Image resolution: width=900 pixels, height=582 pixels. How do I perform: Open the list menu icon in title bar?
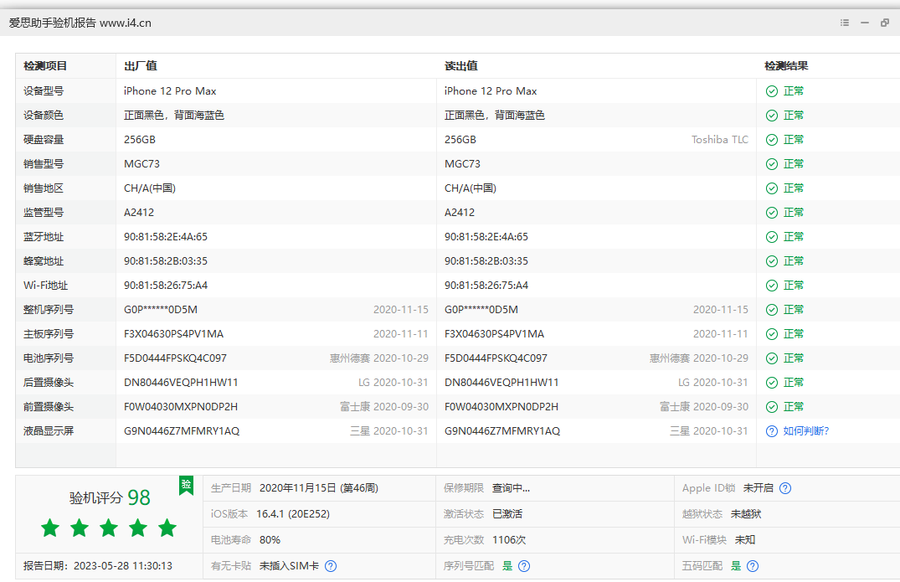844,23
